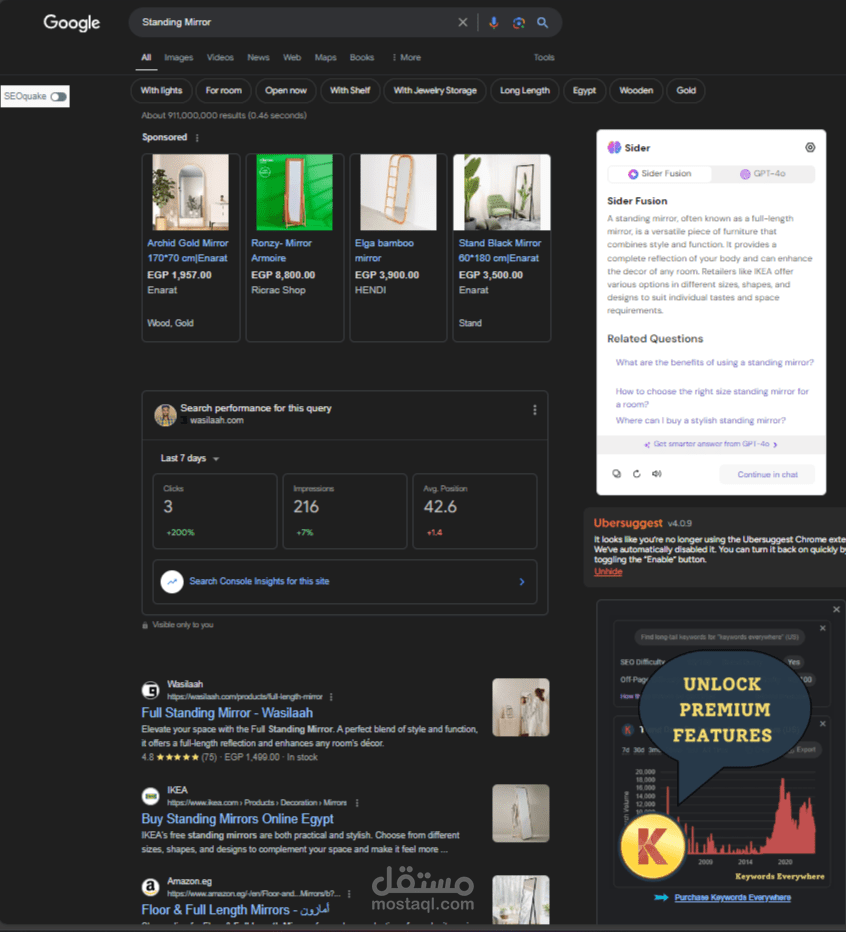Regenerate Sider answer with refresh icon
The height and width of the screenshot is (932, 846).
pos(637,474)
